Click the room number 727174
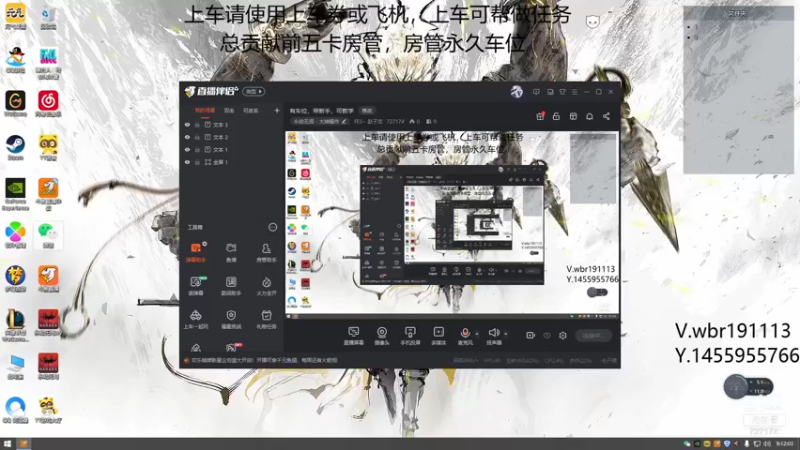This screenshot has width=800, height=450. tap(395, 121)
